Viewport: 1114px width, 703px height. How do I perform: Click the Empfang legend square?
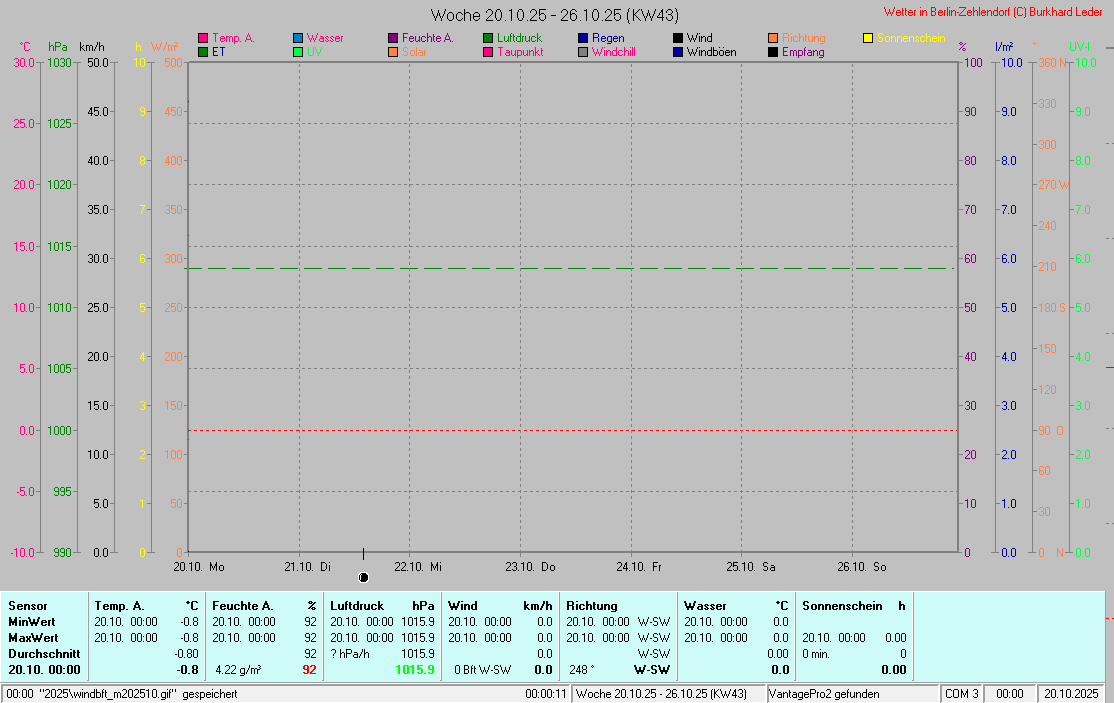click(773, 52)
